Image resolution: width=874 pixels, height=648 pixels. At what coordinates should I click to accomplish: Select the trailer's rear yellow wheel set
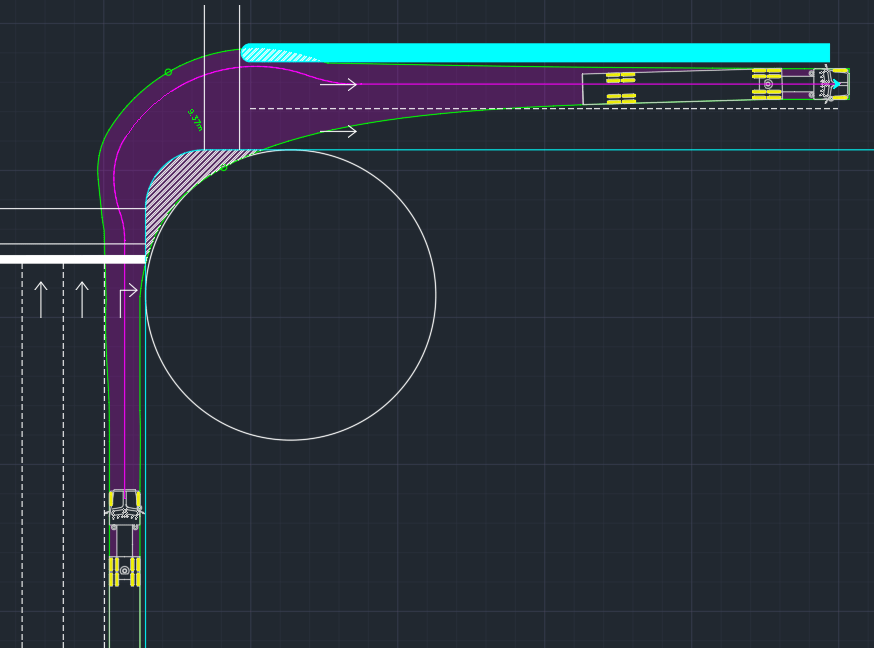621,87
